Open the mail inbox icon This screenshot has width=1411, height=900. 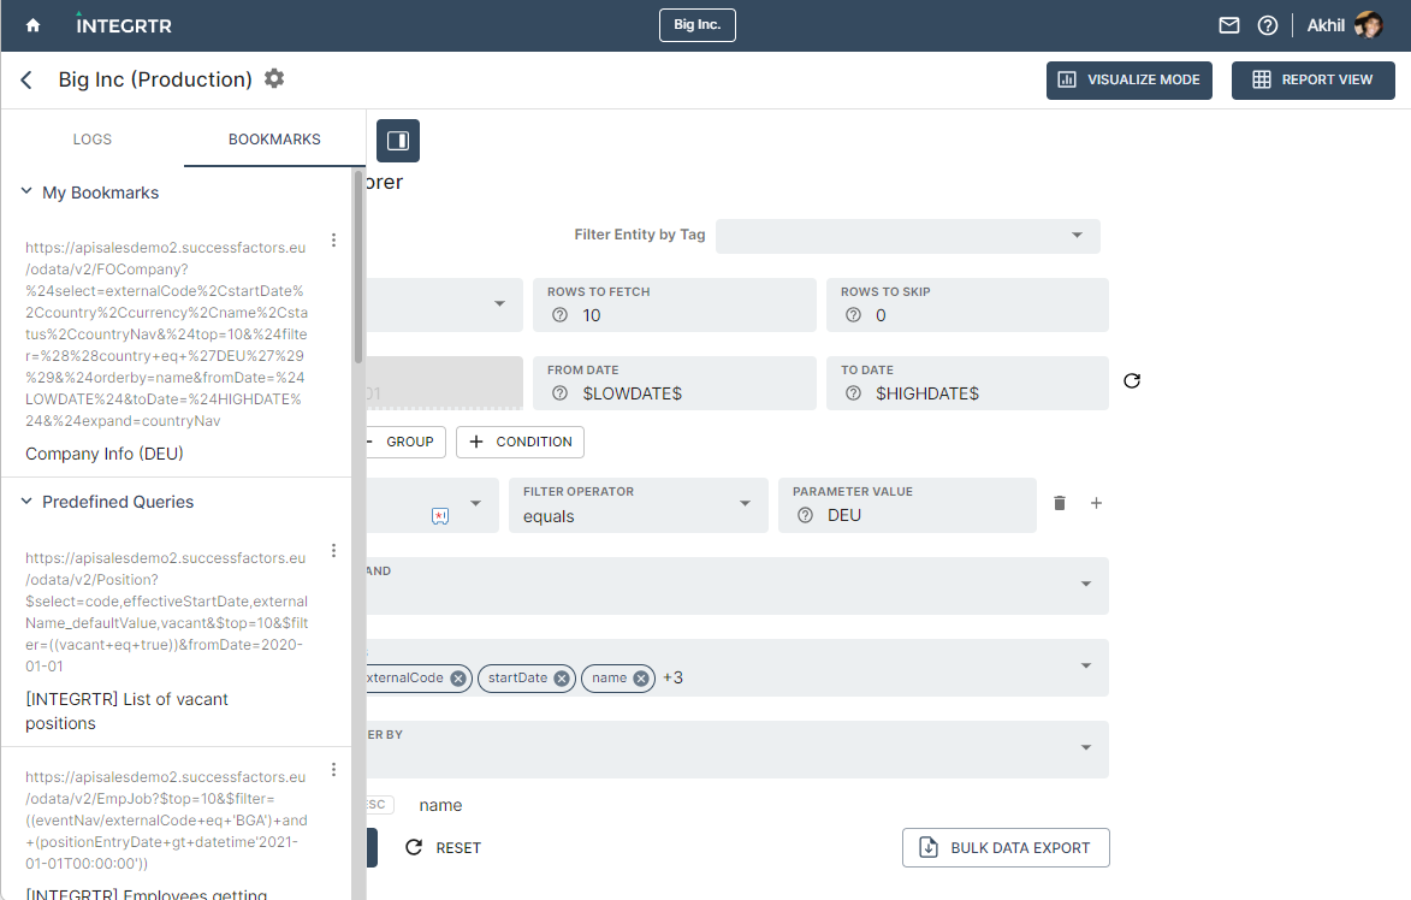coord(1229,26)
